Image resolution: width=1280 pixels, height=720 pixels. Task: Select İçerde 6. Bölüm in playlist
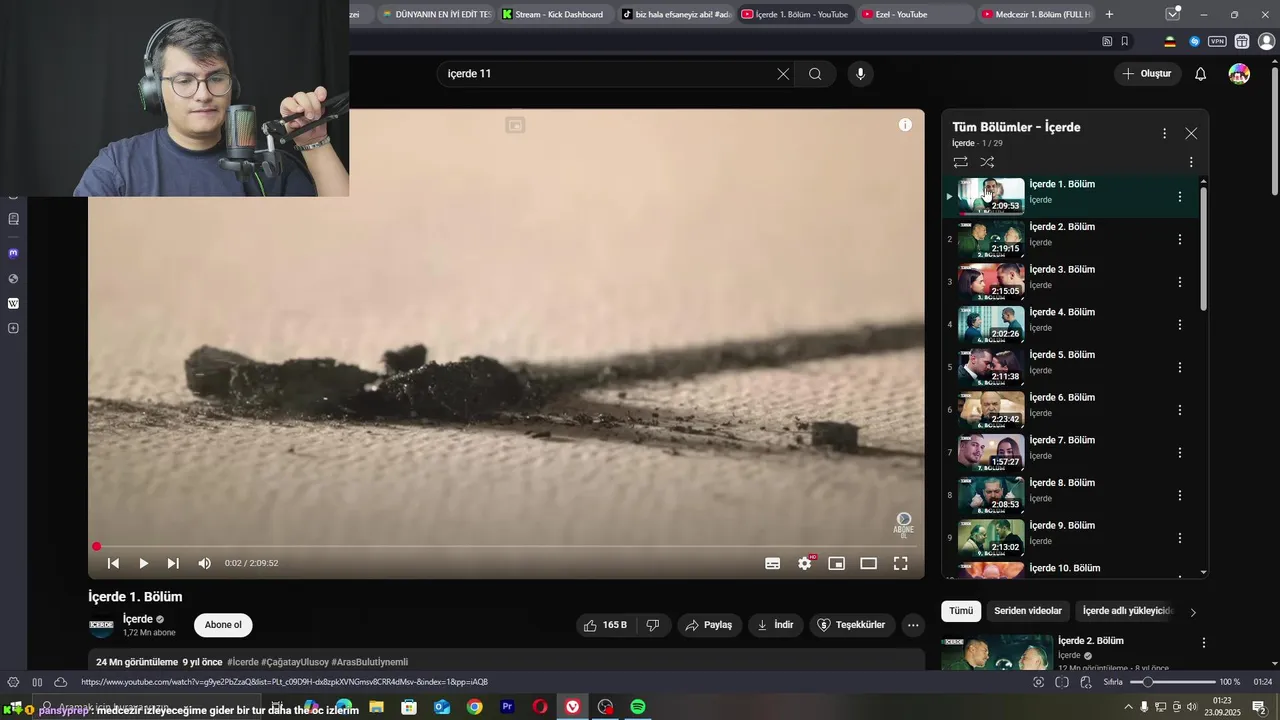coord(1070,410)
